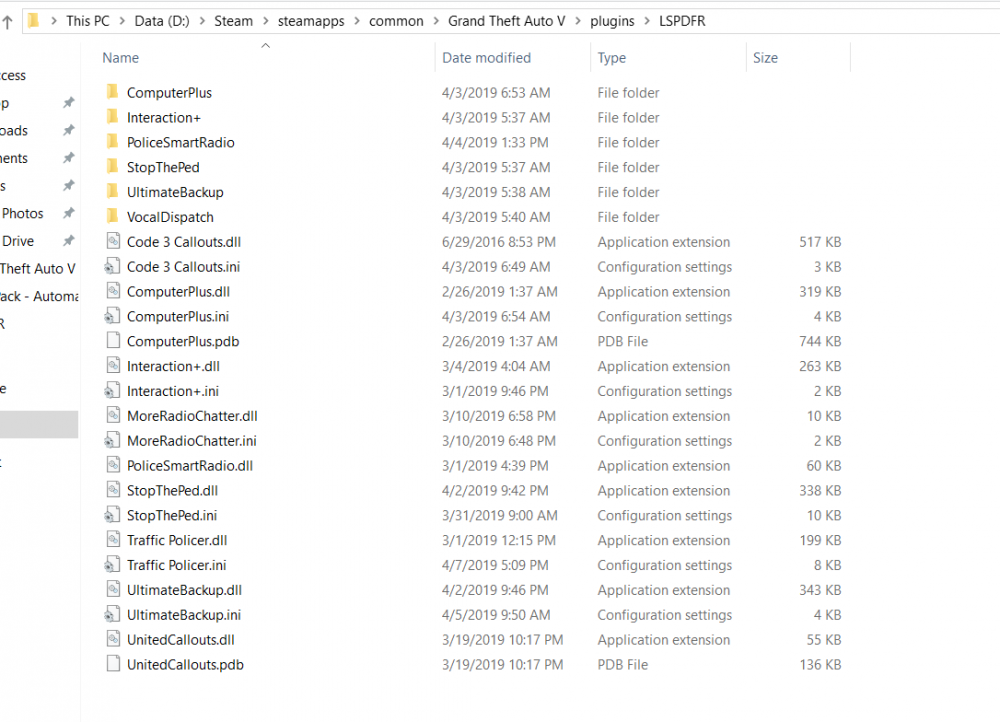The image size is (1000, 722).
Task: Navigate to Steam in address bar
Action: click(233, 21)
